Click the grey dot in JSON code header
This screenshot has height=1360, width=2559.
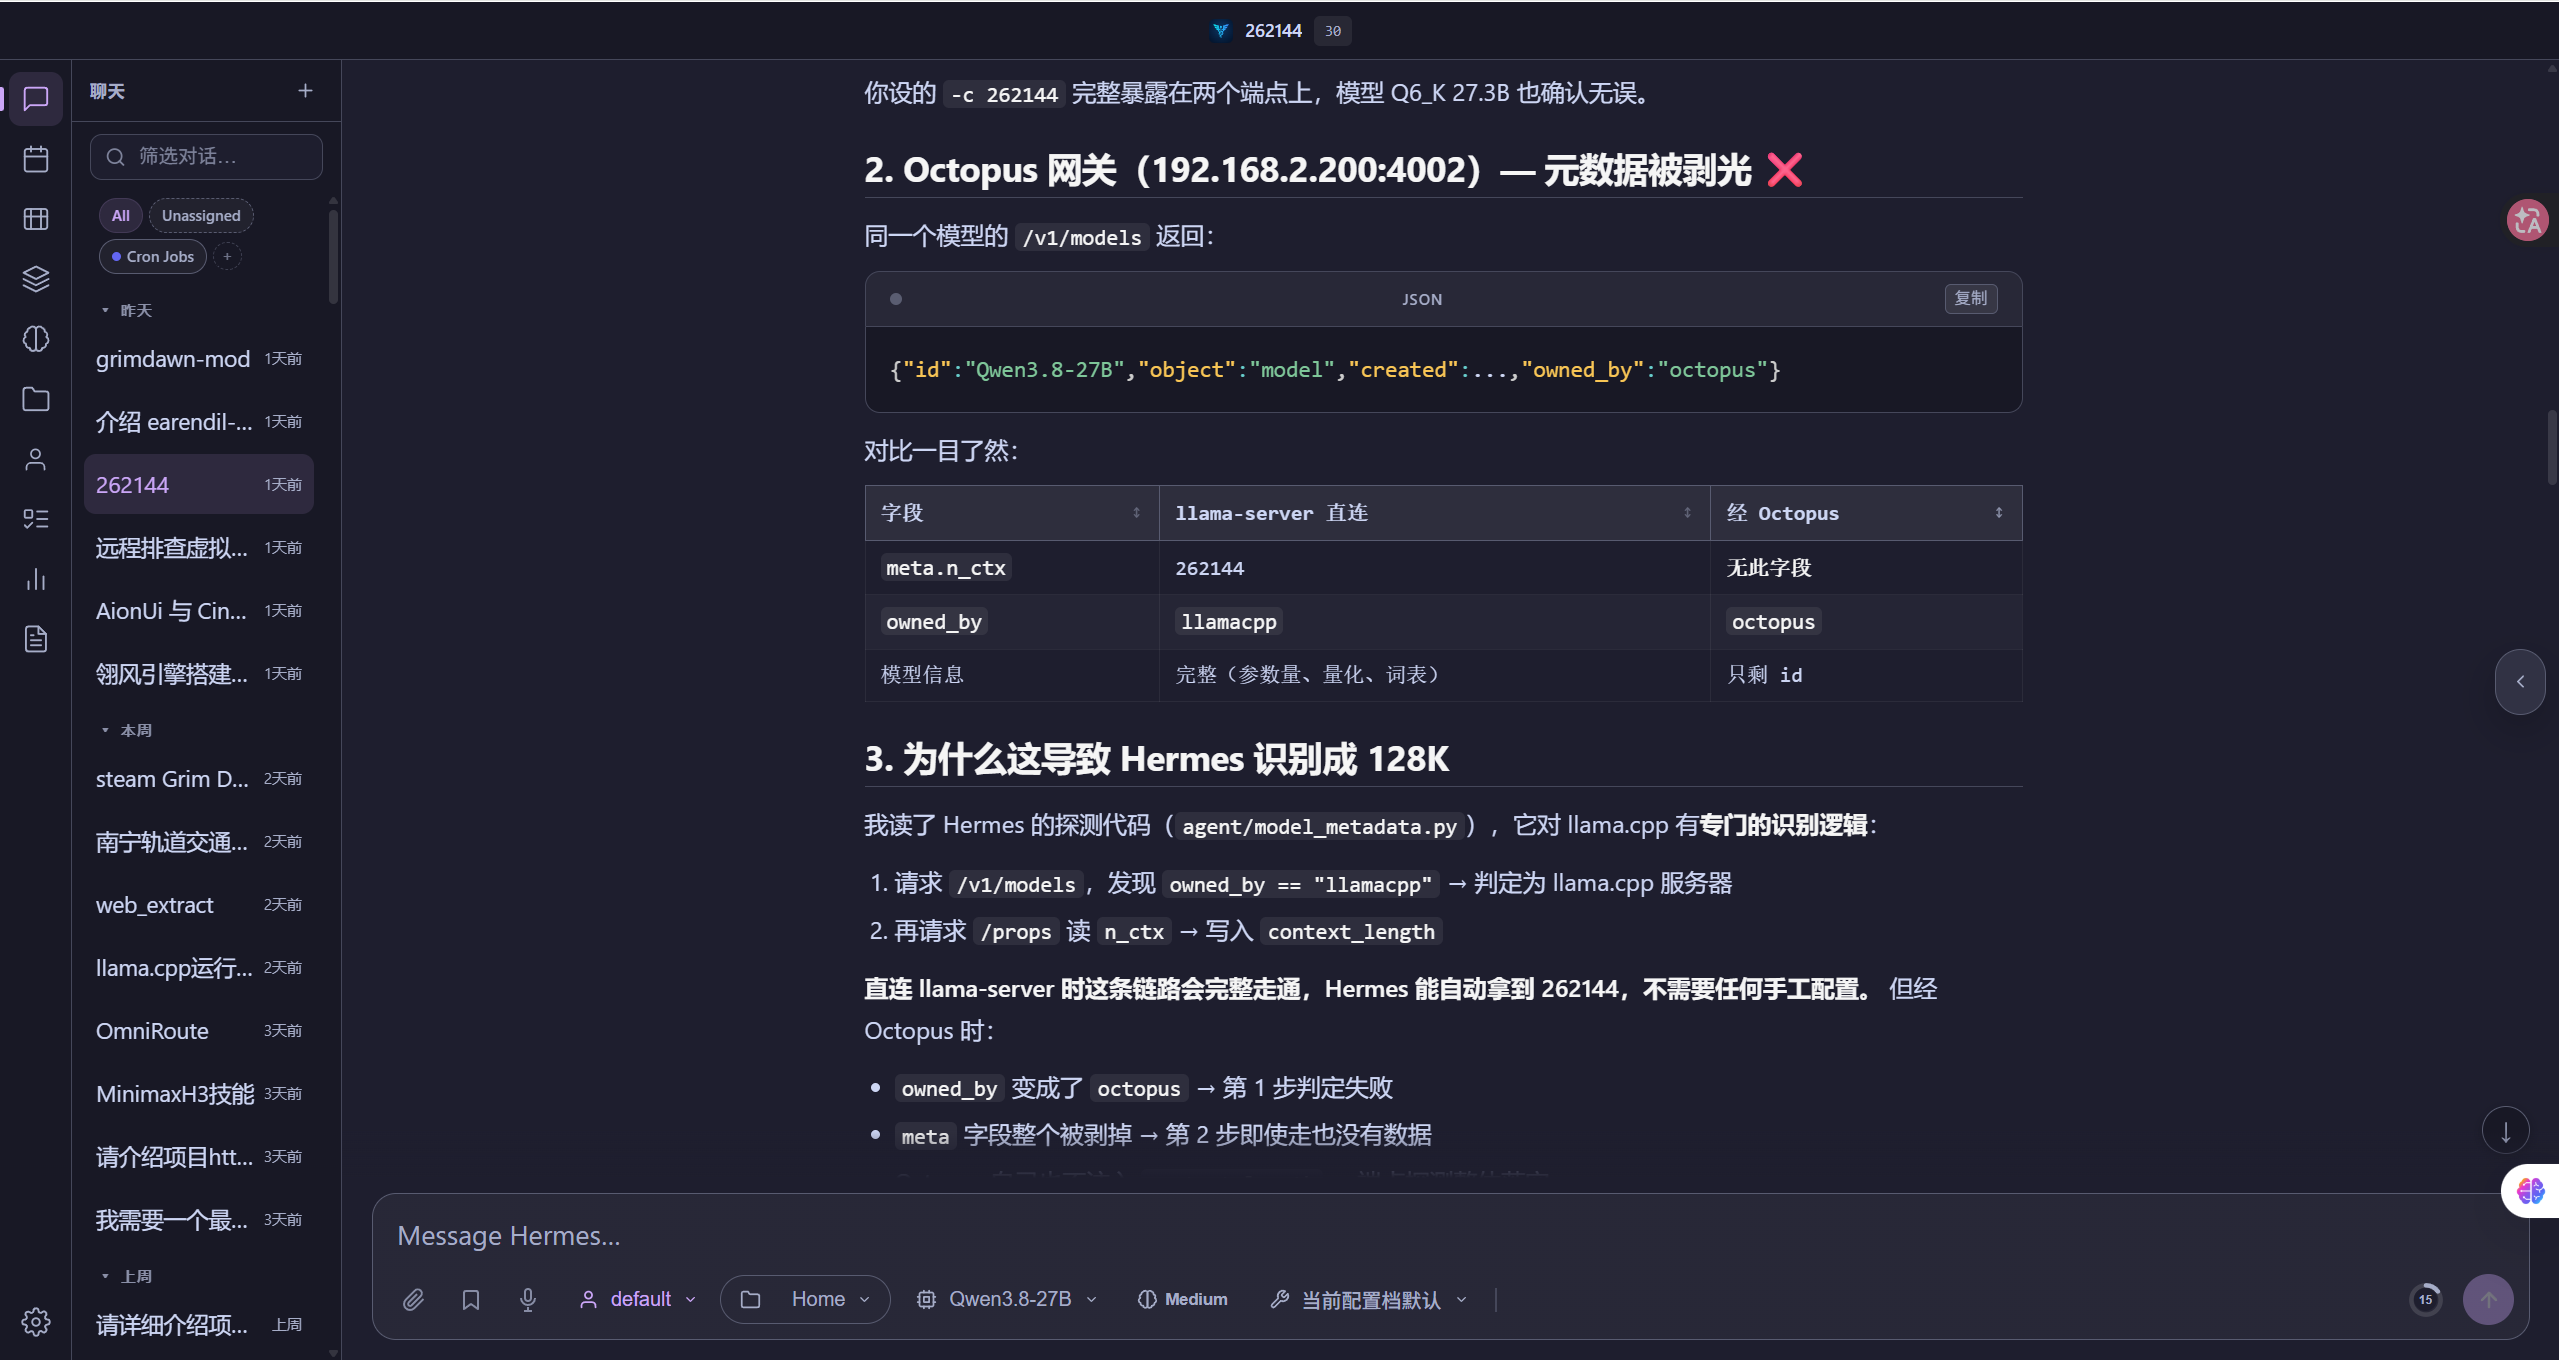point(896,299)
